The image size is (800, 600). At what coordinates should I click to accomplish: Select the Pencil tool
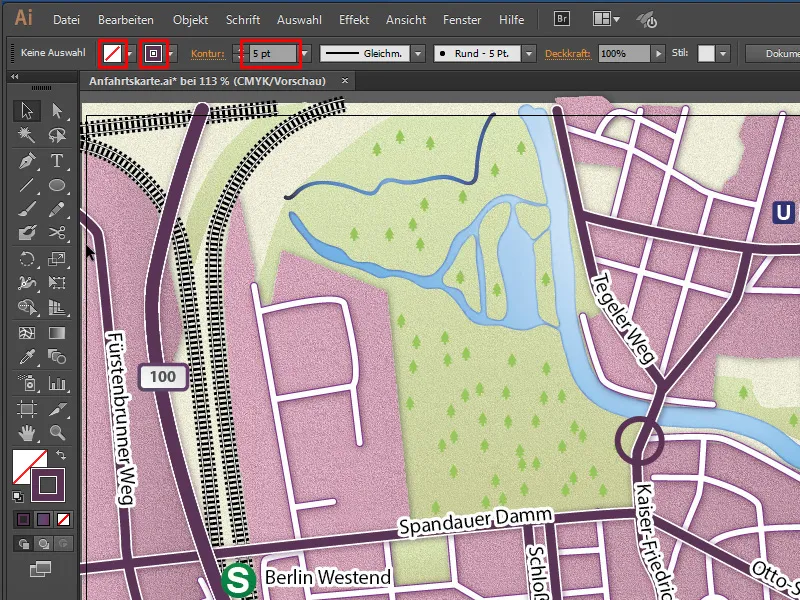point(57,209)
